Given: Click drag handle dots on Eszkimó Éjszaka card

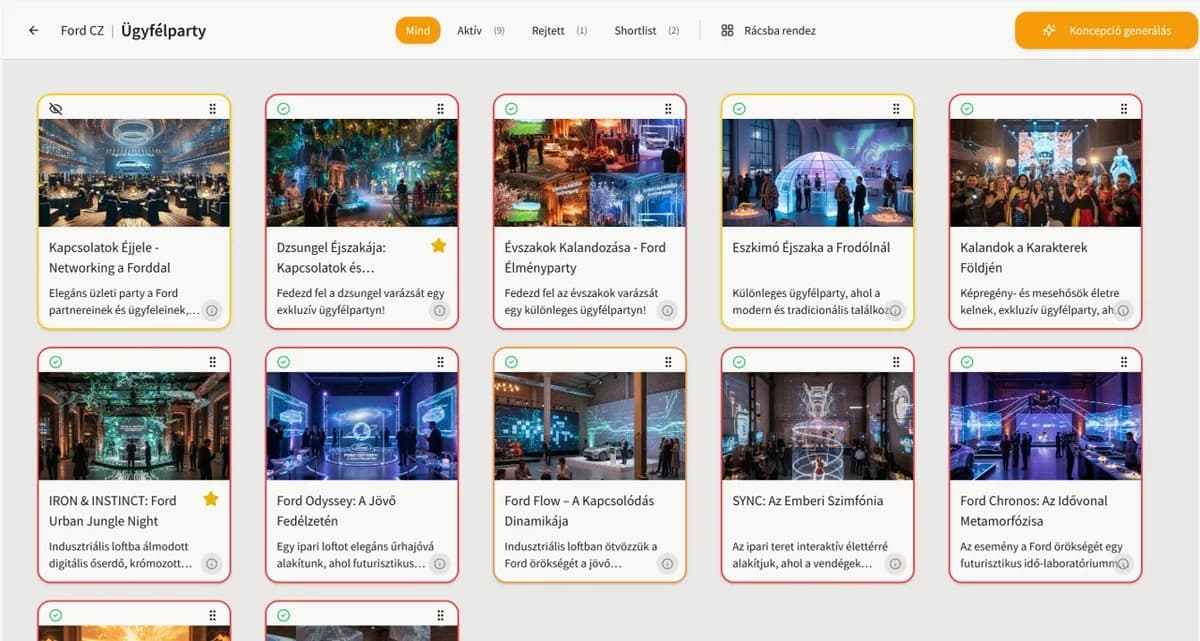Looking at the screenshot, I should pos(897,108).
